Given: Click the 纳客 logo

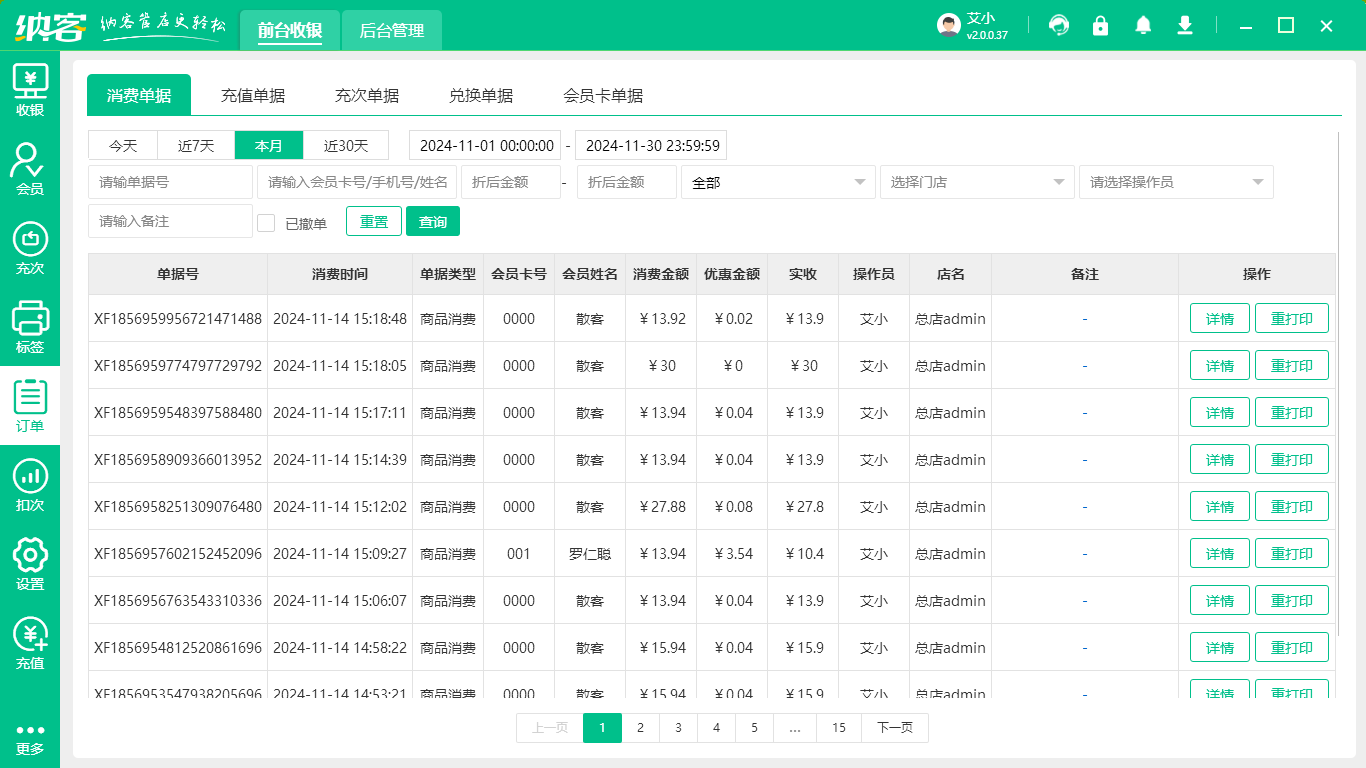Looking at the screenshot, I should pyautogui.click(x=51, y=26).
